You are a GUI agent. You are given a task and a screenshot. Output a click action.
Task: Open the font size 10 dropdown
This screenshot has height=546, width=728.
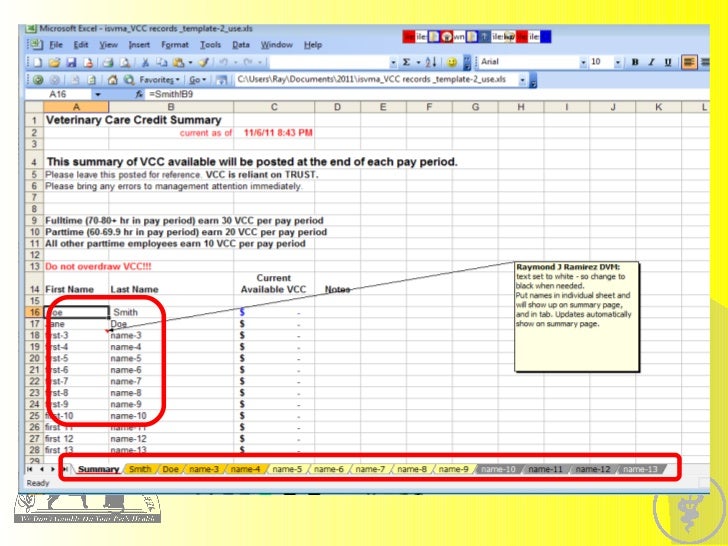pyautogui.click(x=618, y=62)
